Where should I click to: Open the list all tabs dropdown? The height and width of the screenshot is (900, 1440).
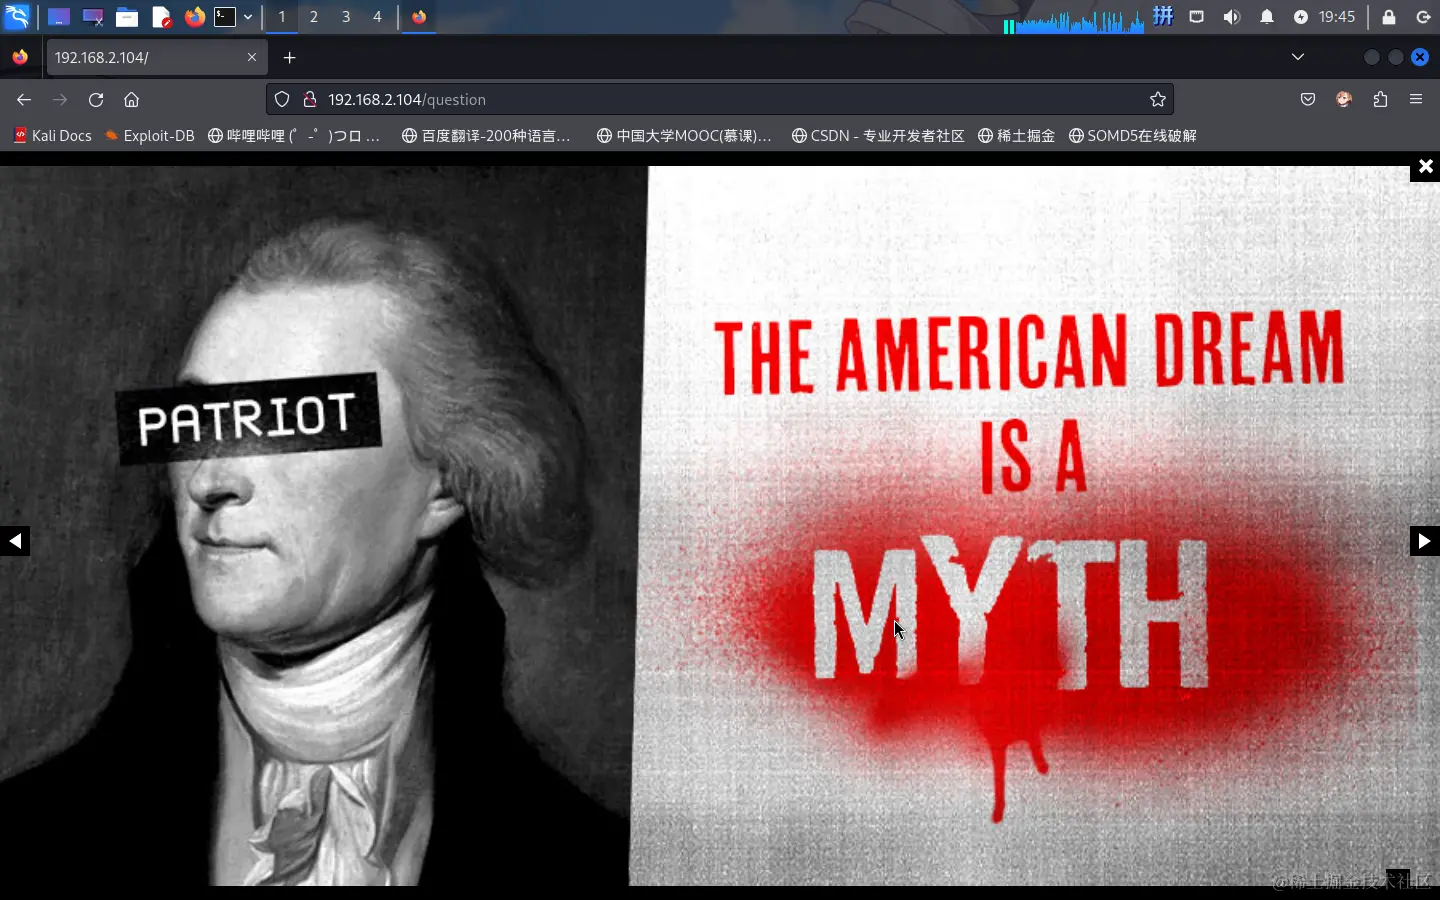[x=1298, y=57]
